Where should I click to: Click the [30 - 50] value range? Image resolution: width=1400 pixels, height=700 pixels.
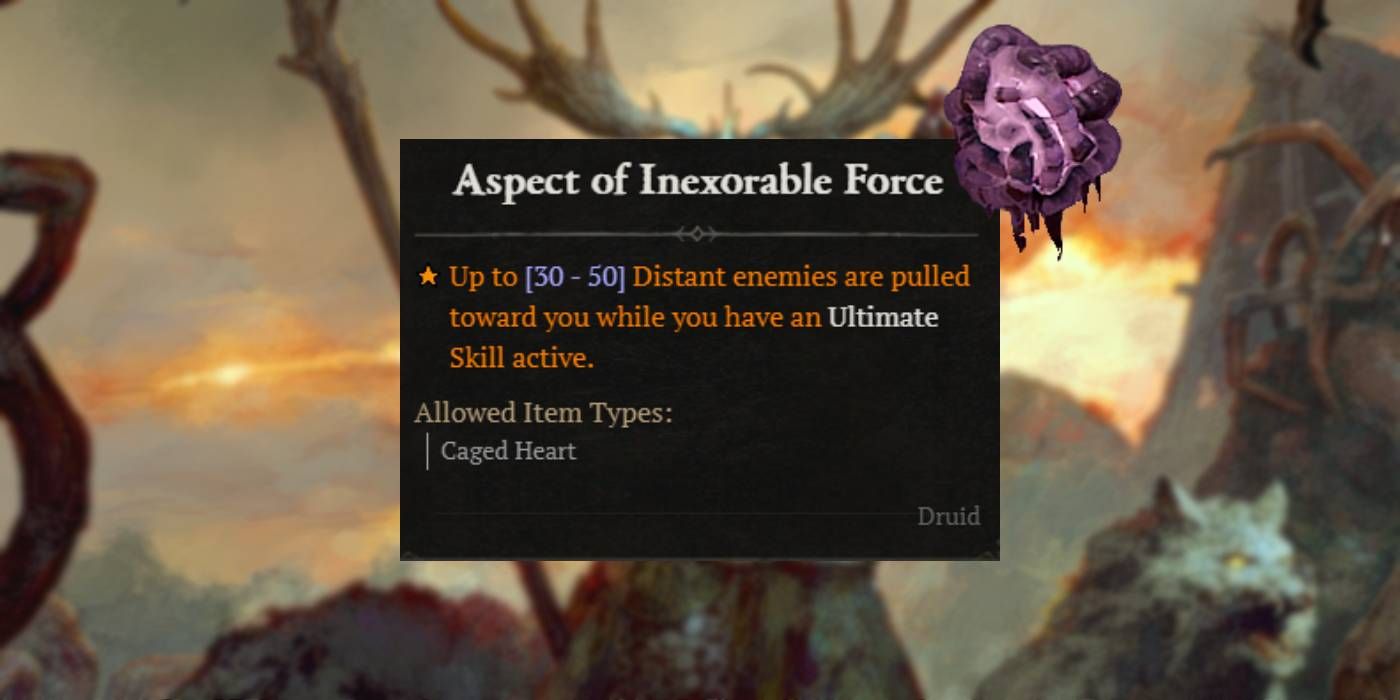click(574, 276)
